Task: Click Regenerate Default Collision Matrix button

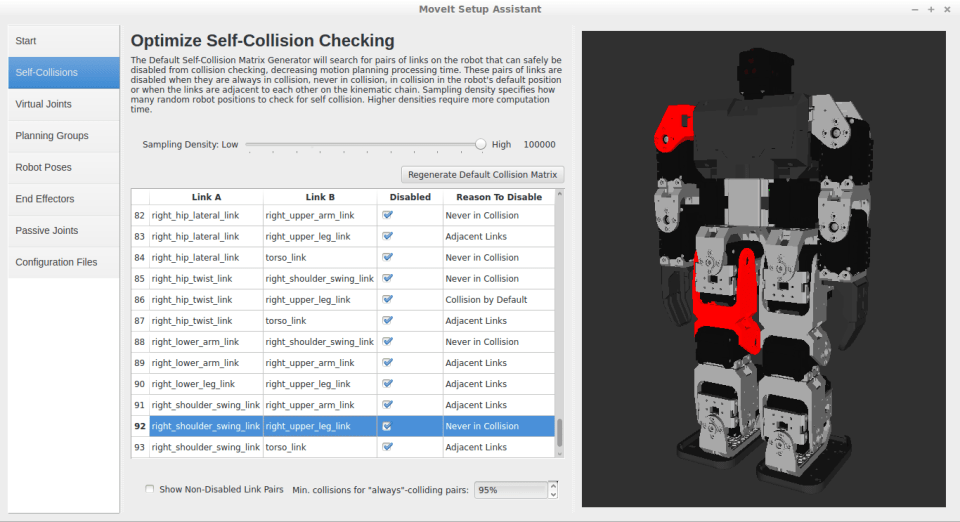Action: pyautogui.click(x=482, y=174)
